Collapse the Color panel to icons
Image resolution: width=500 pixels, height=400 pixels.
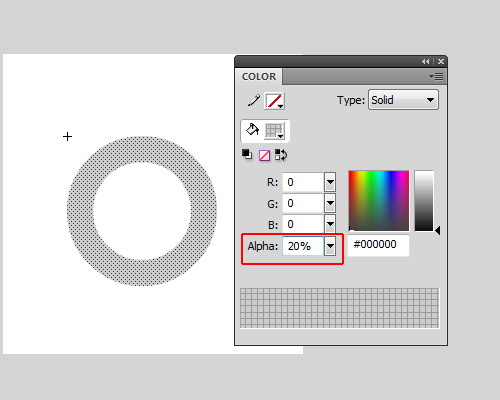[425, 61]
